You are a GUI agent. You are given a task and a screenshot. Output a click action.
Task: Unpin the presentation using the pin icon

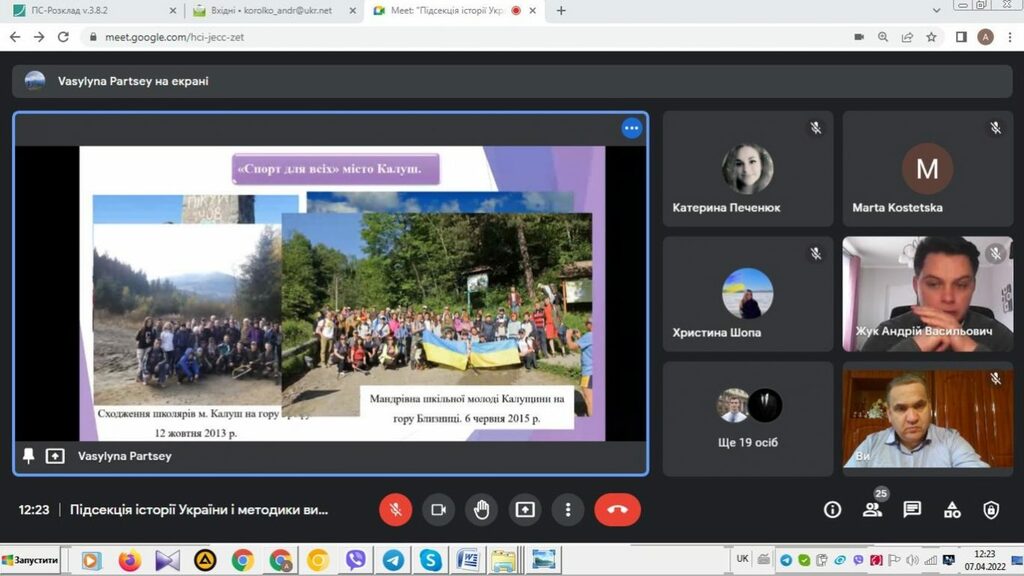tap(29, 456)
